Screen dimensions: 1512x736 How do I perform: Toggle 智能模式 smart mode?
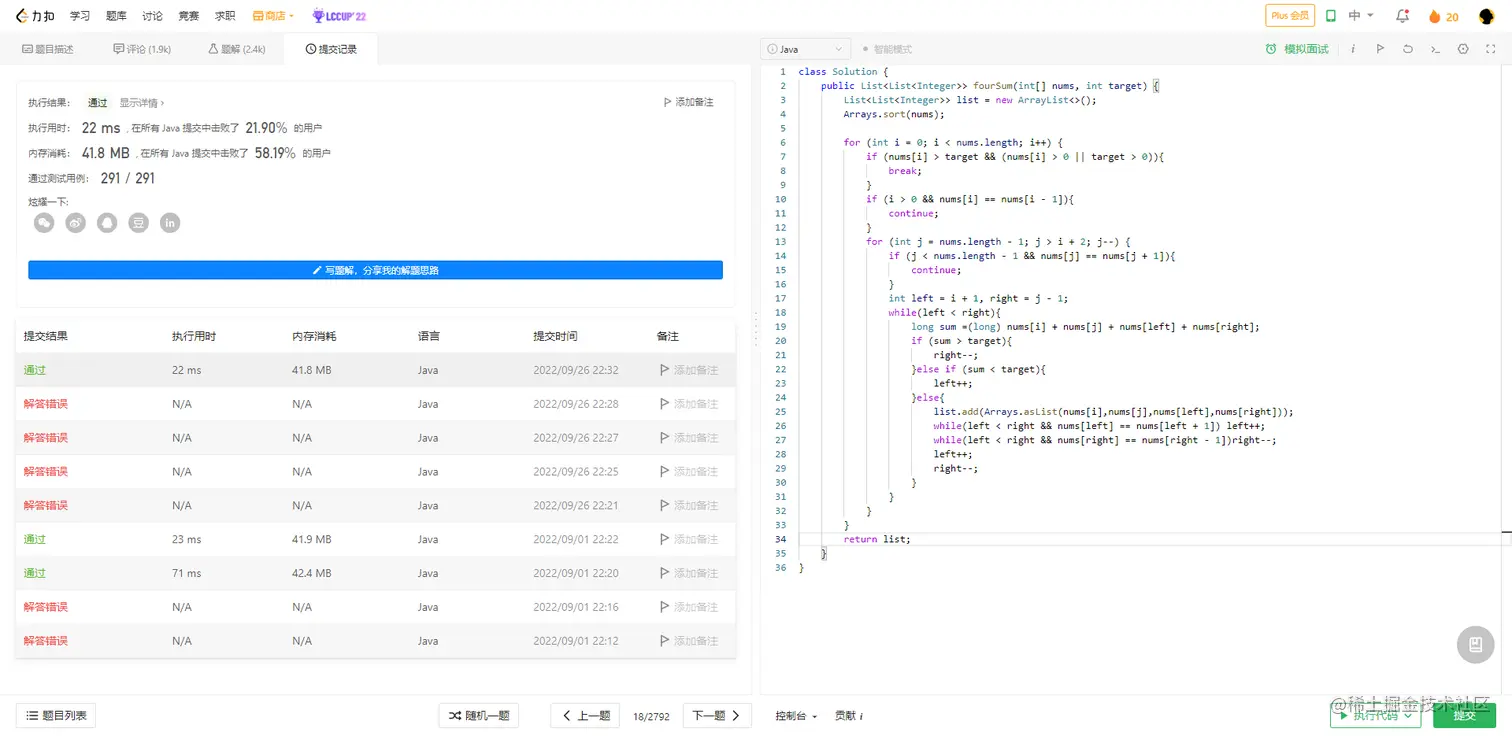click(887, 49)
